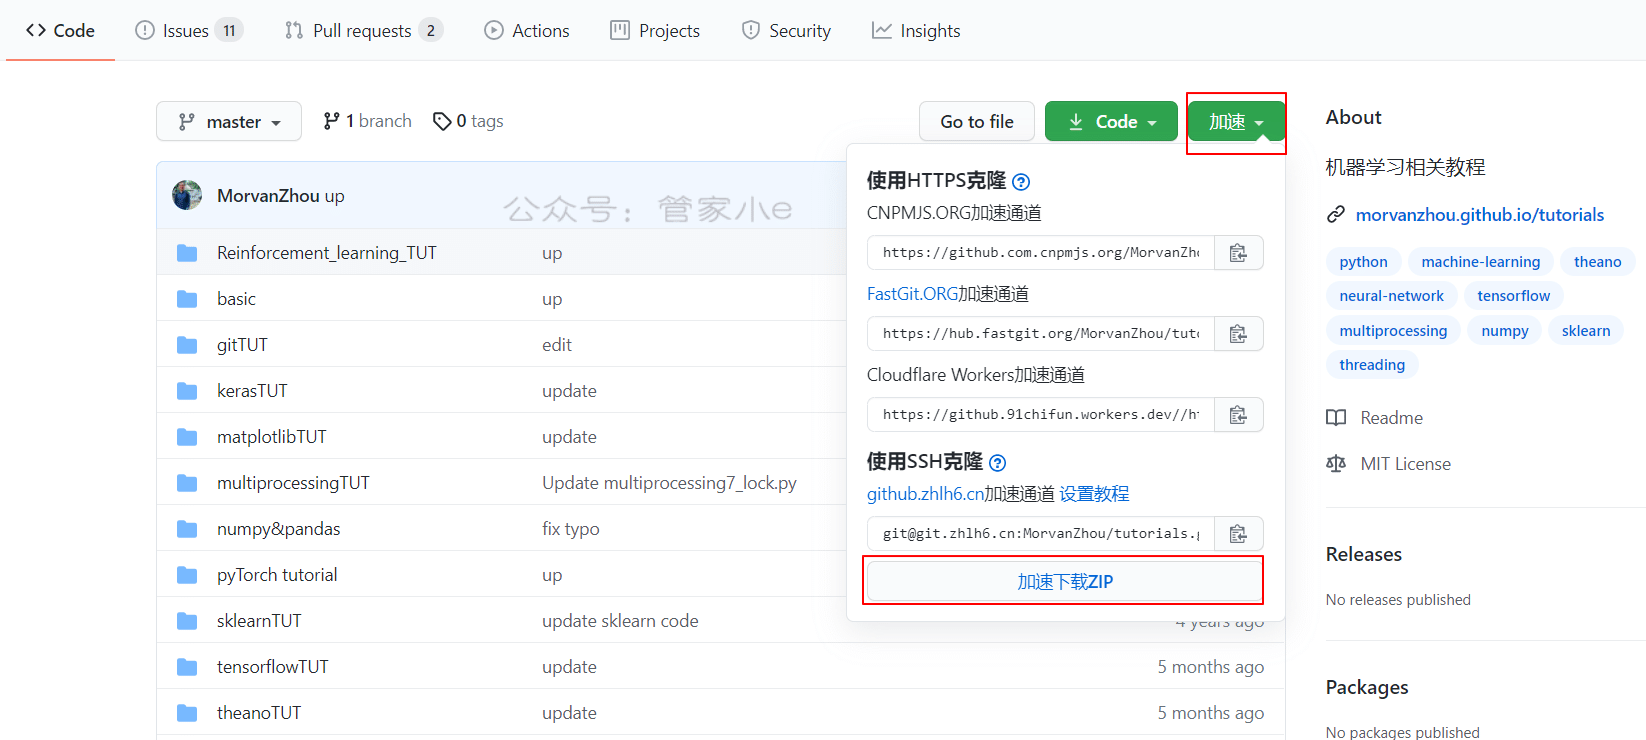Click the multiprocessingTUT folder icon
The height and width of the screenshot is (740, 1646).
(x=187, y=483)
